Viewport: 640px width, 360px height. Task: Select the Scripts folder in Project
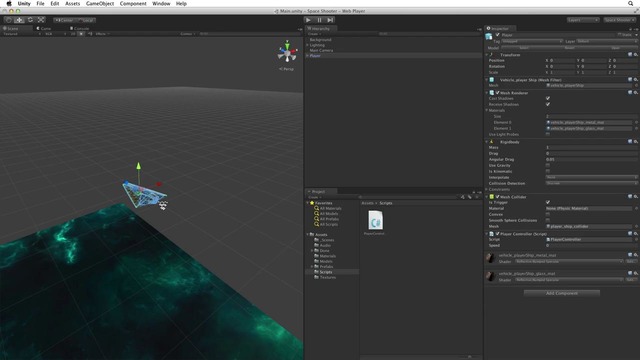[x=326, y=272]
